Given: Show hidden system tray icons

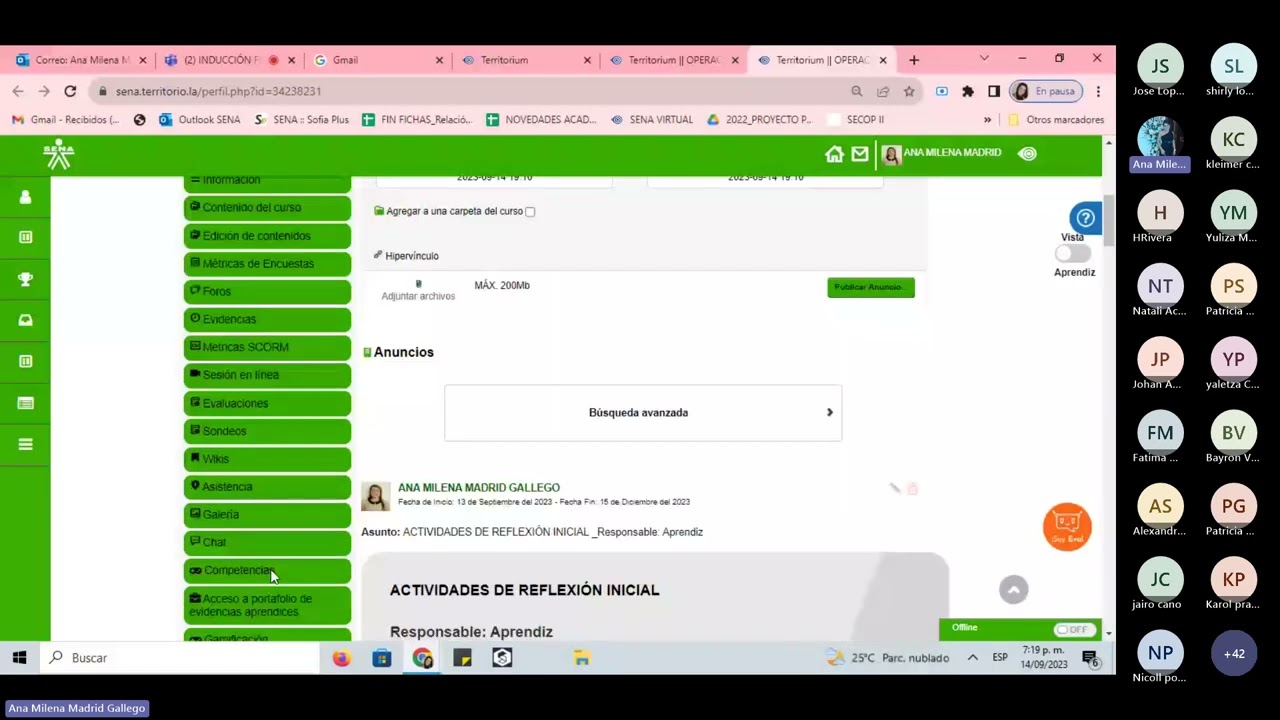Looking at the screenshot, I should coord(972,658).
